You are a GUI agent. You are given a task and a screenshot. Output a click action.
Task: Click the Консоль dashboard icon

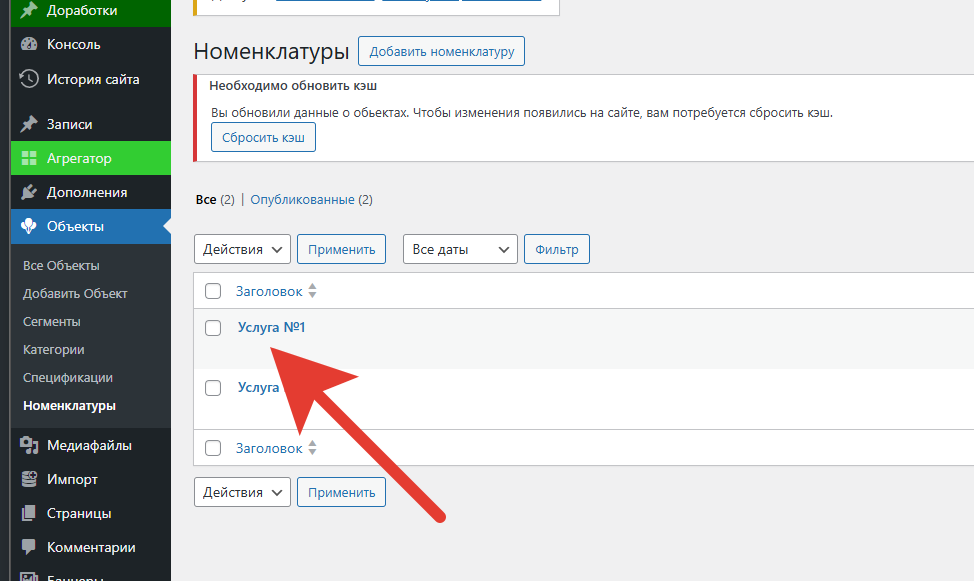[x=29, y=44]
